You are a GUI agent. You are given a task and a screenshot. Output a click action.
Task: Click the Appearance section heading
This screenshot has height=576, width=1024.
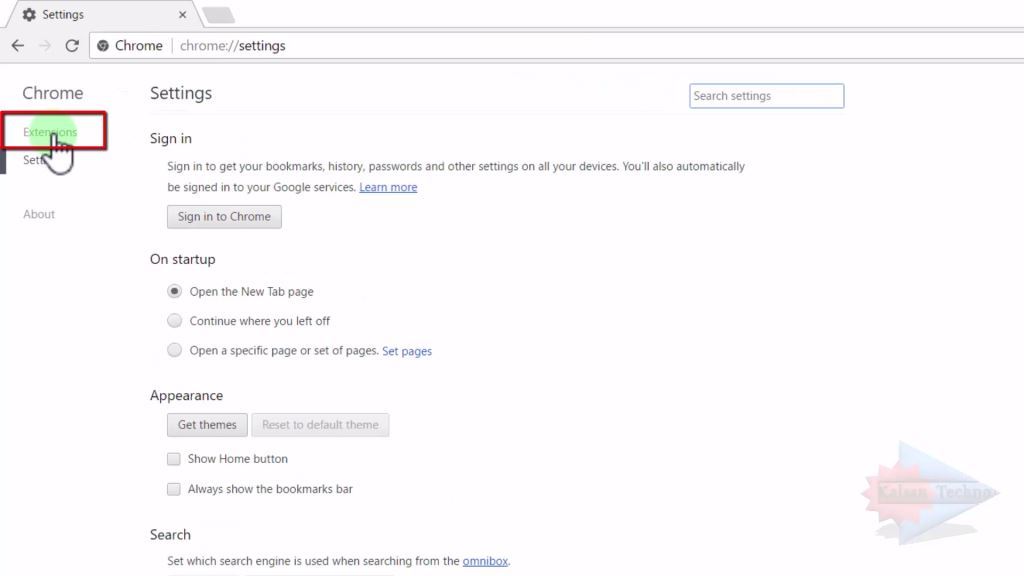186,396
